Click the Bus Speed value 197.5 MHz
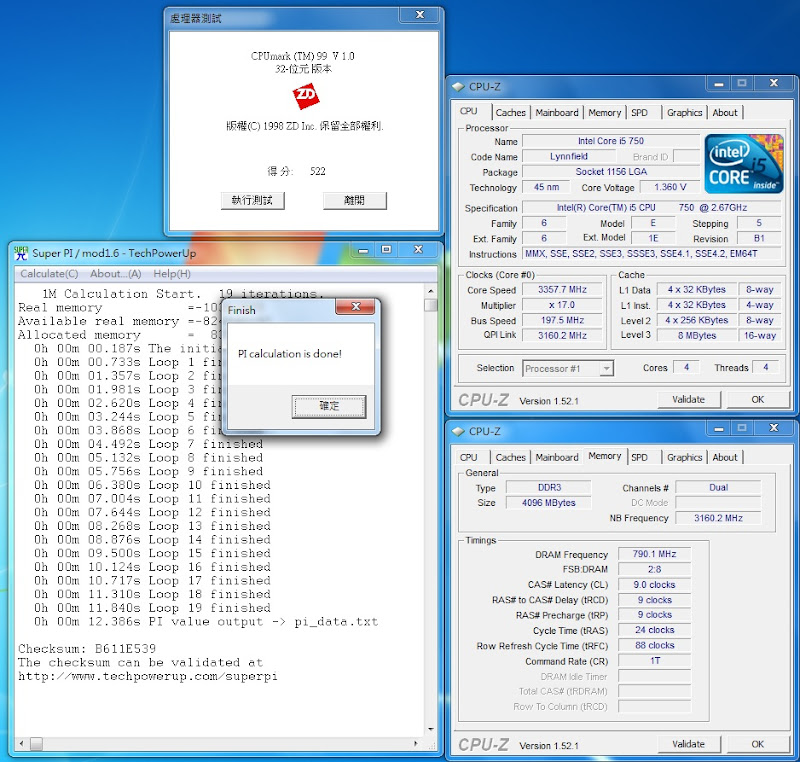800x762 pixels. (562, 320)
